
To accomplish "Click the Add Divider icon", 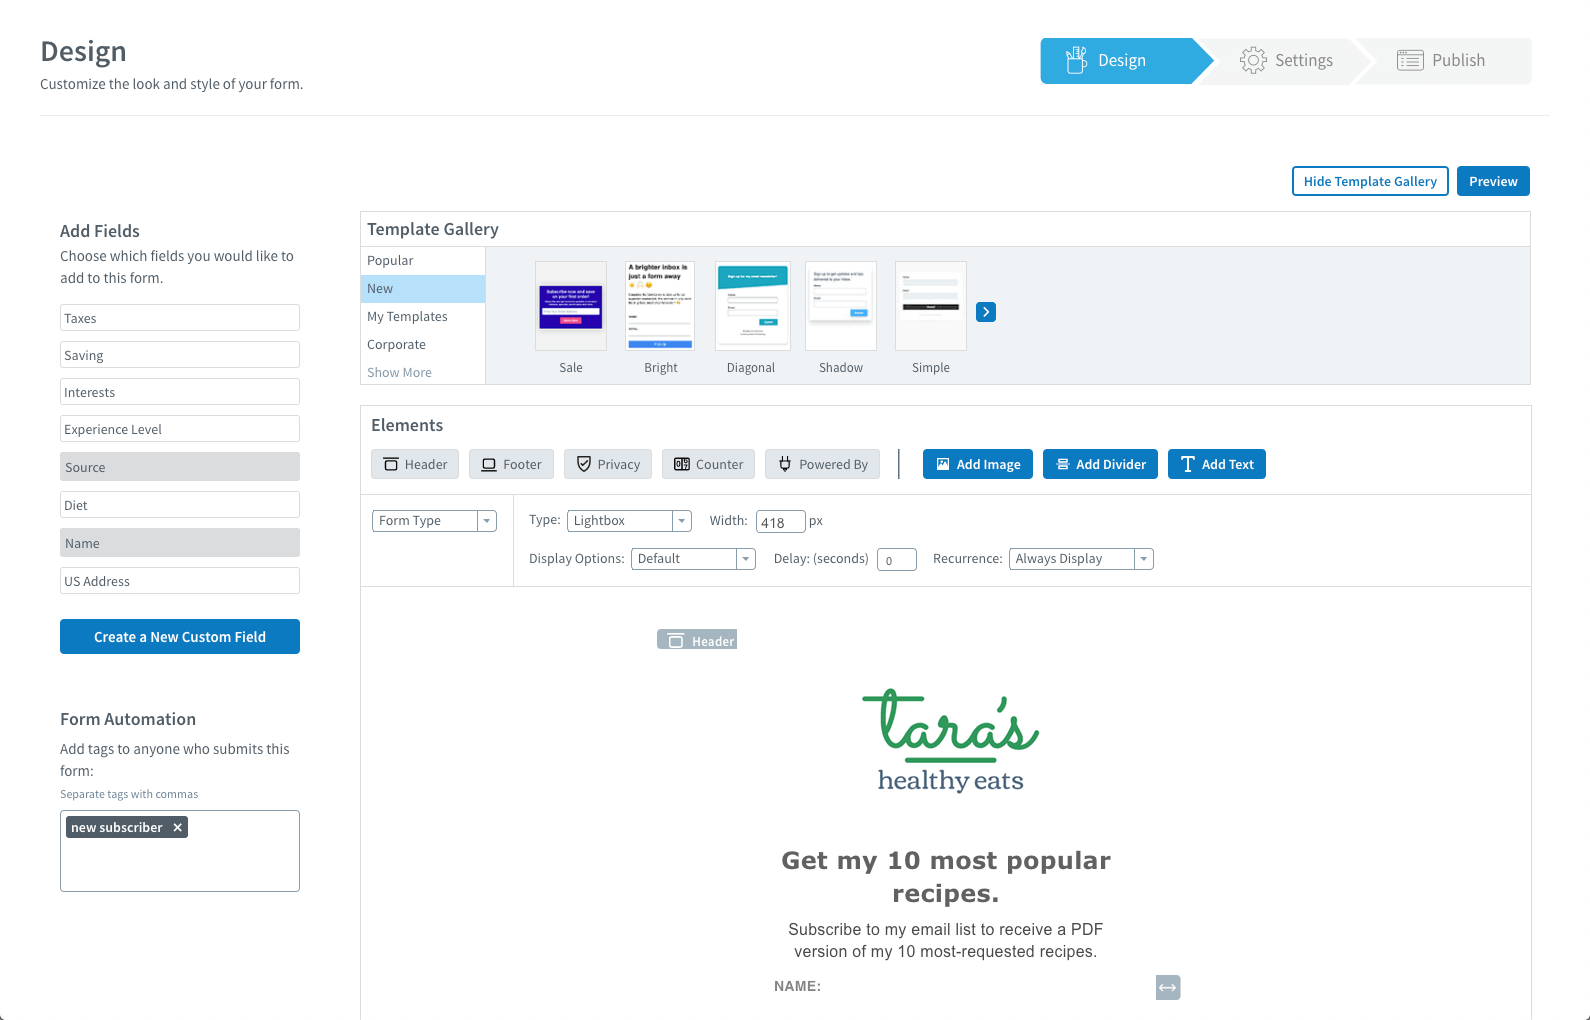I will pyautogui.click(x=1063, y=464).
